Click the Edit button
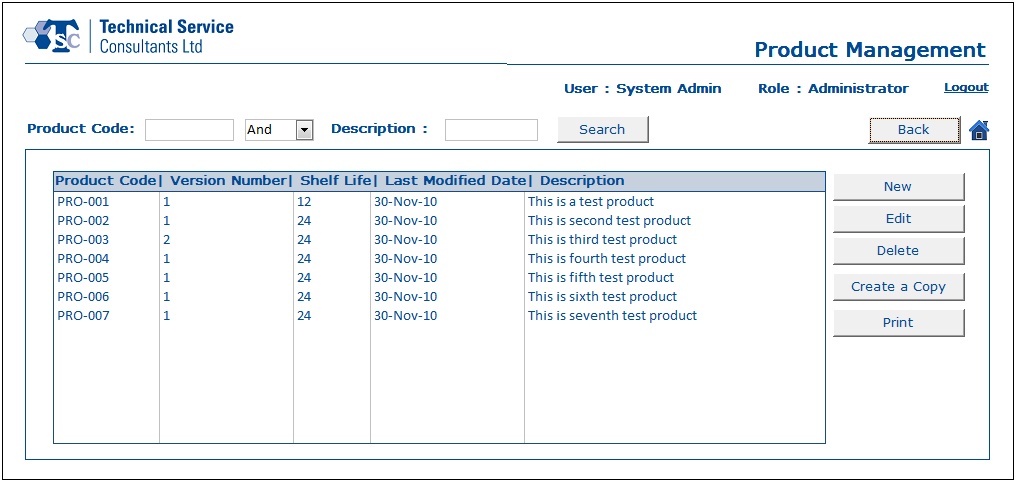 click(898, 219)
